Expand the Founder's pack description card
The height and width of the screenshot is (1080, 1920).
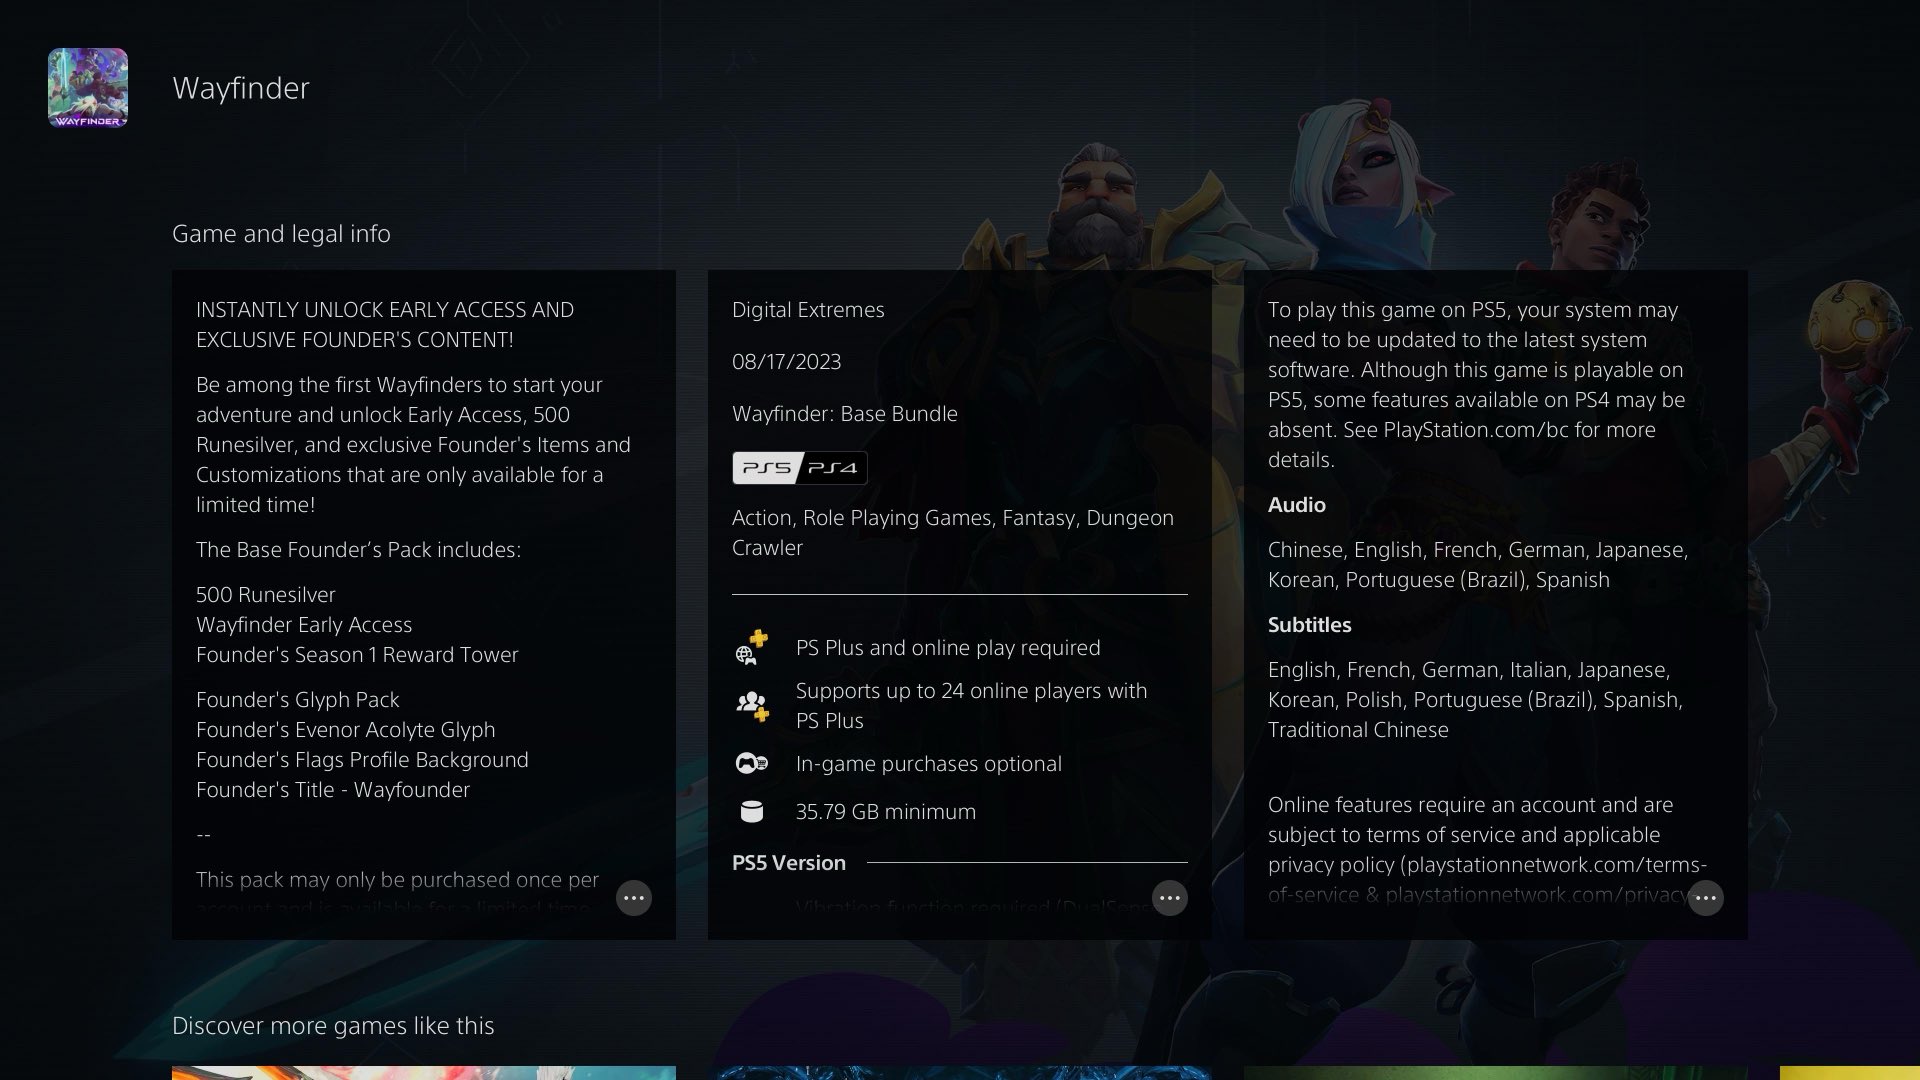(x=634, y=898)
